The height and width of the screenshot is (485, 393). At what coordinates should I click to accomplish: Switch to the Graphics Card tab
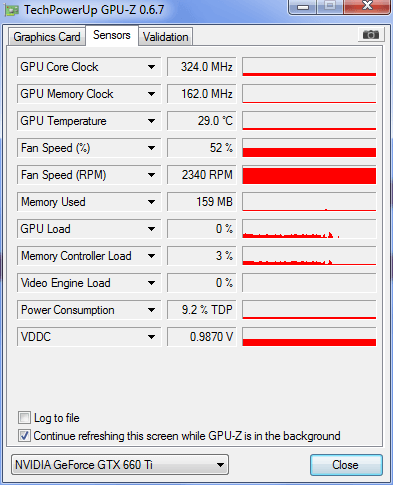point(47,37)
